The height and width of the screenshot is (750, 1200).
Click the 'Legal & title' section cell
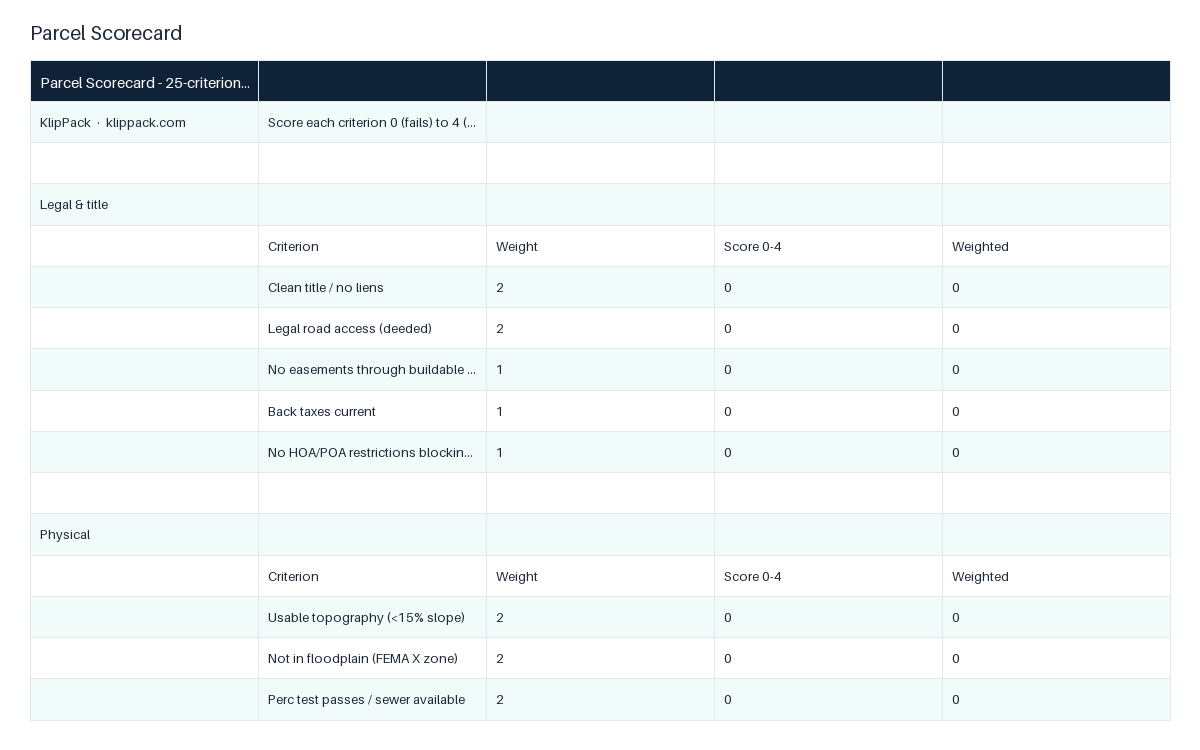(145, 204)
